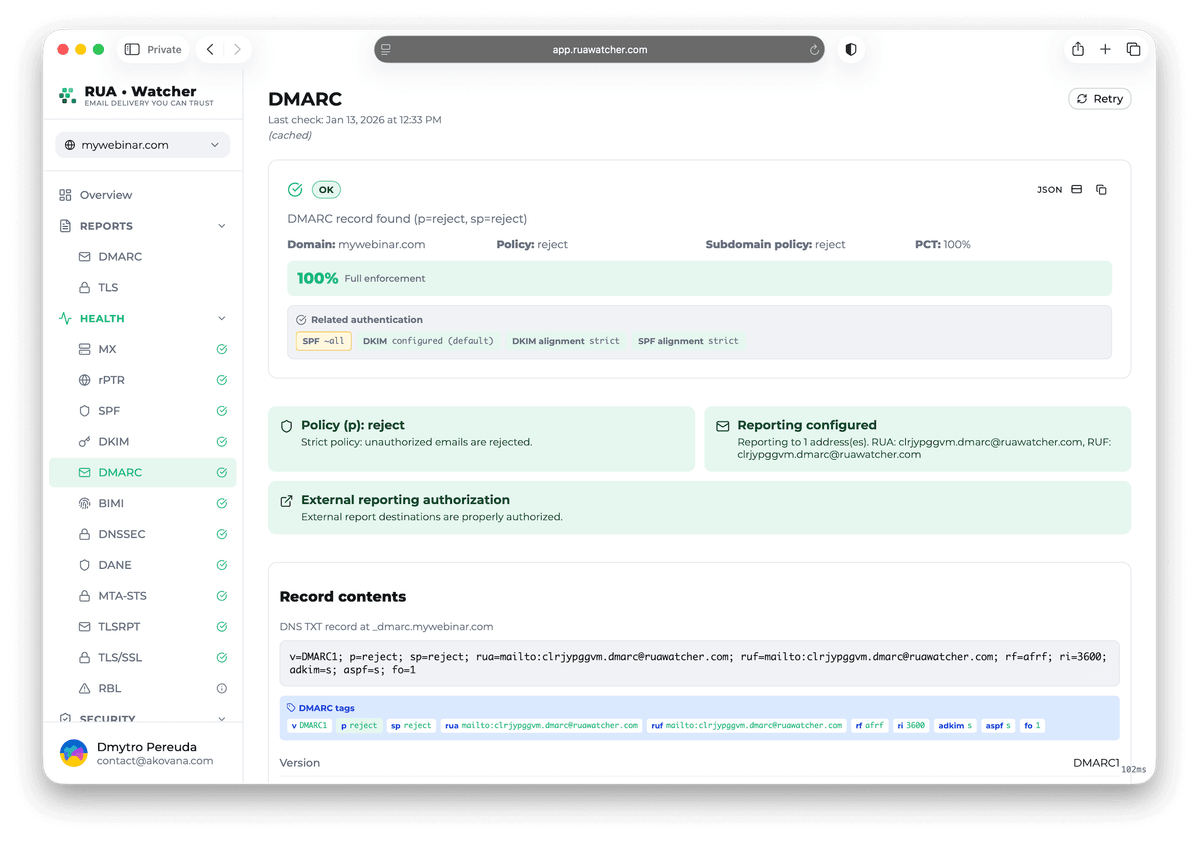Open the mywebinar.com domain selector
The width and height of the screenshot is (1199, 841).
pos(142,144)
